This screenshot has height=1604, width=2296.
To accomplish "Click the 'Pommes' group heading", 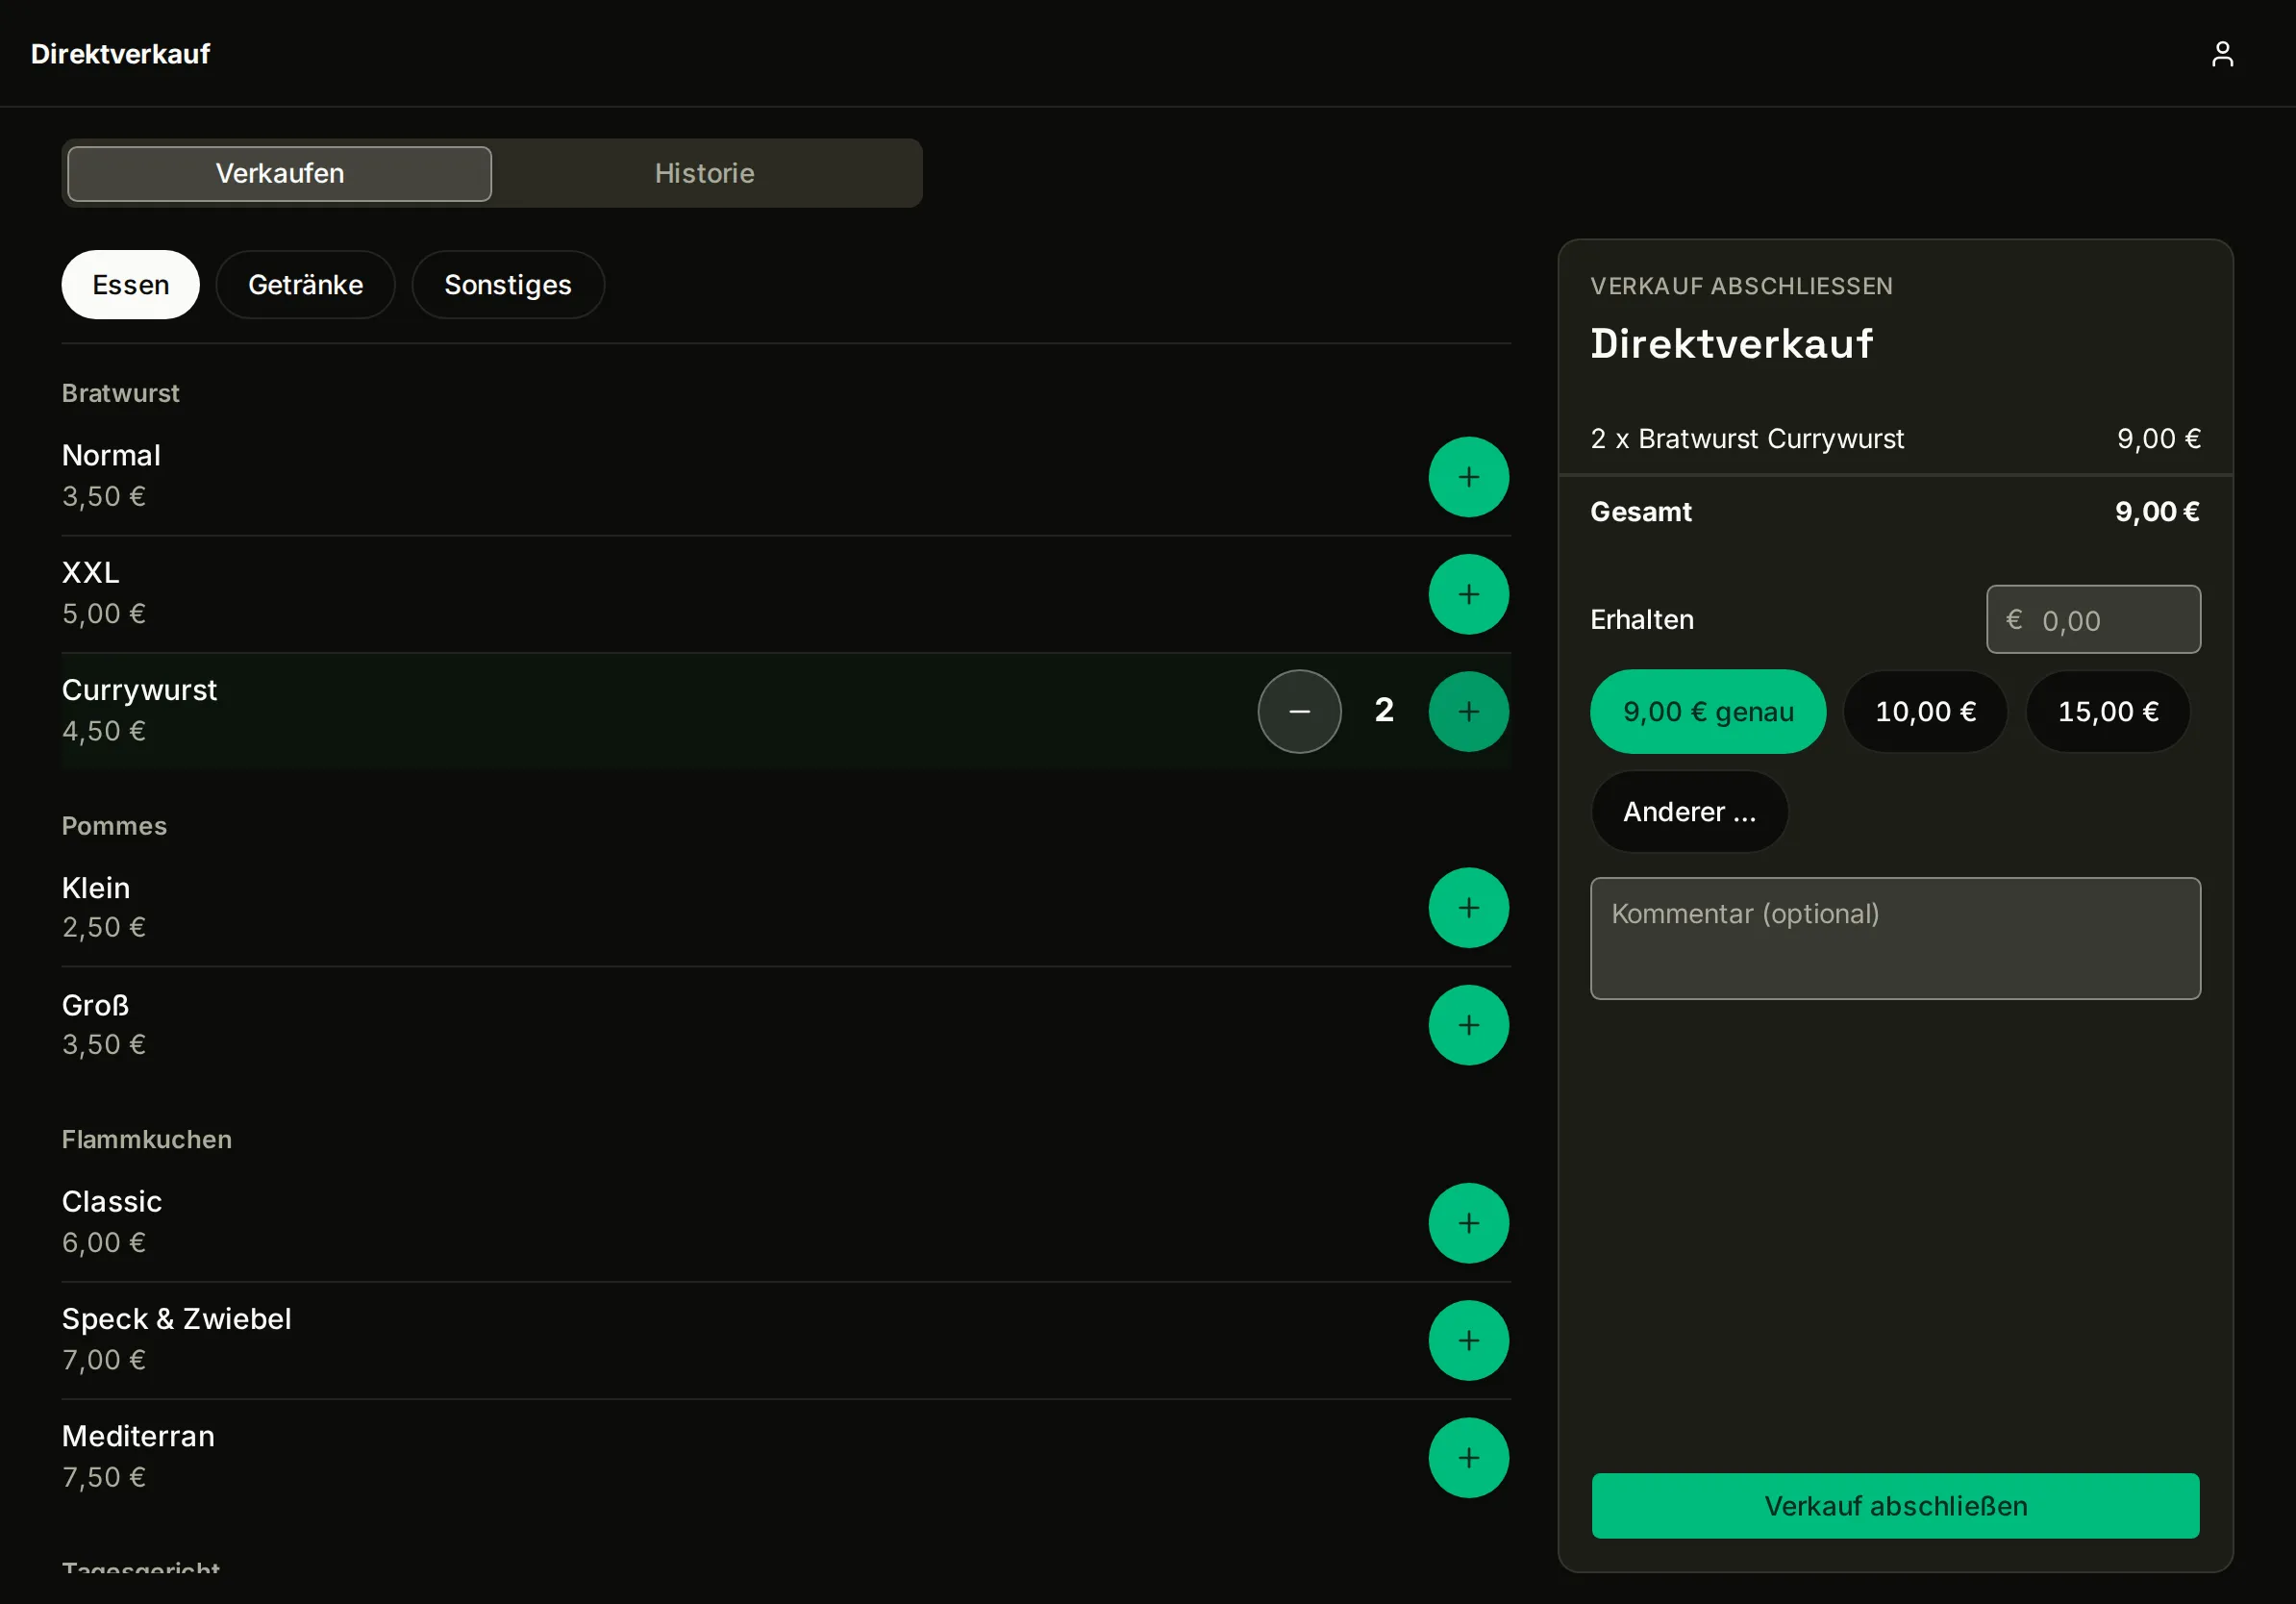I will [x=114, y=826].
